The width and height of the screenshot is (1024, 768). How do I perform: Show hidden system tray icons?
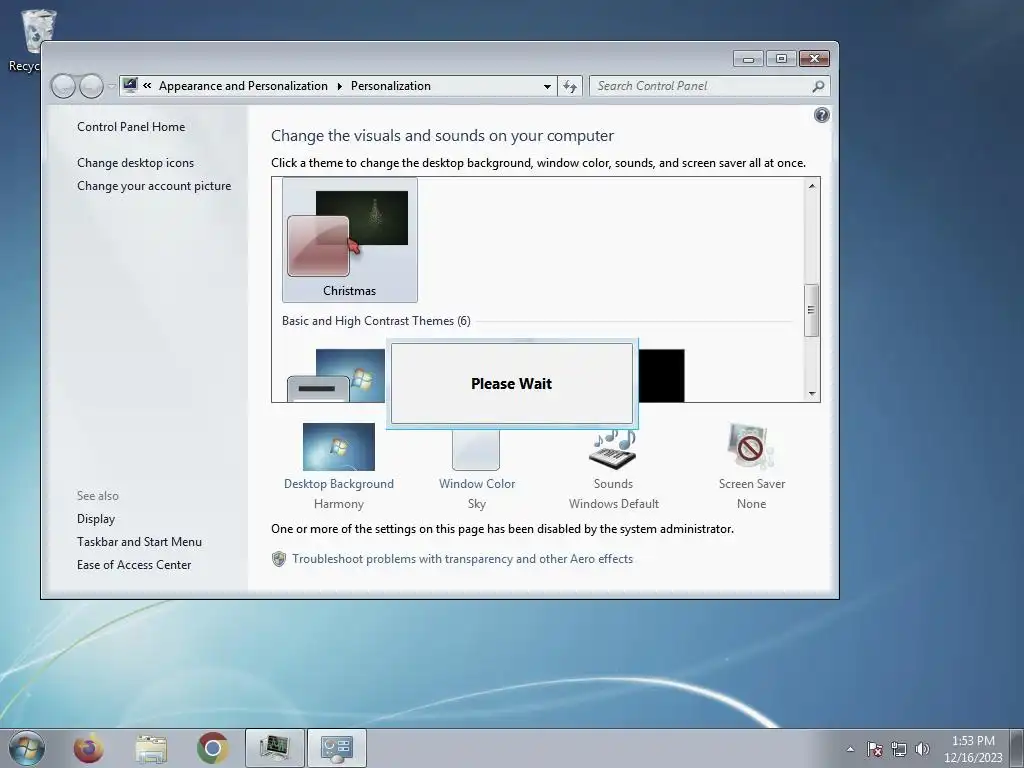tap(850, 749)
